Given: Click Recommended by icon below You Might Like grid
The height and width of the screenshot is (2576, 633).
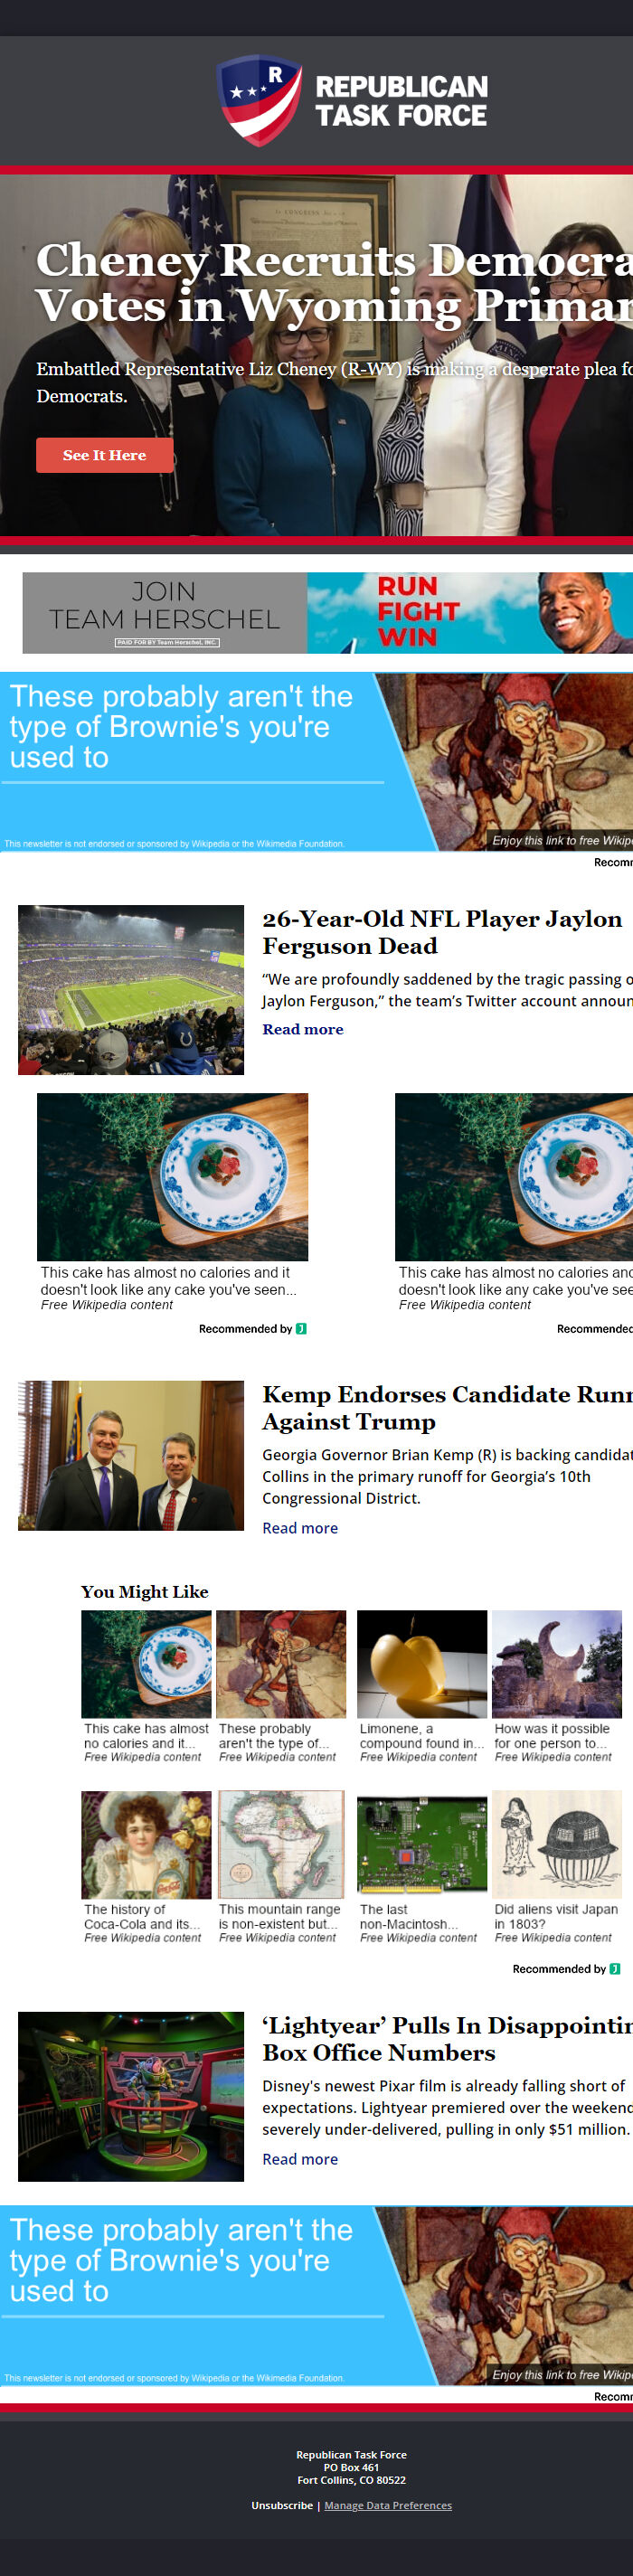Looking at the screenshot, I should (x=614, y=1968).
